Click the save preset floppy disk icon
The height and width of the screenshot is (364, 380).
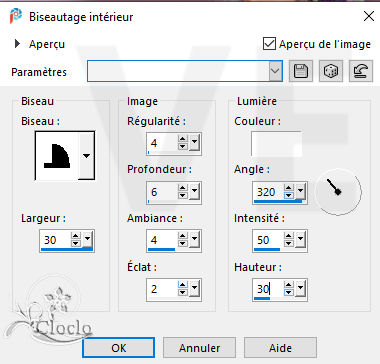[301, 71]
